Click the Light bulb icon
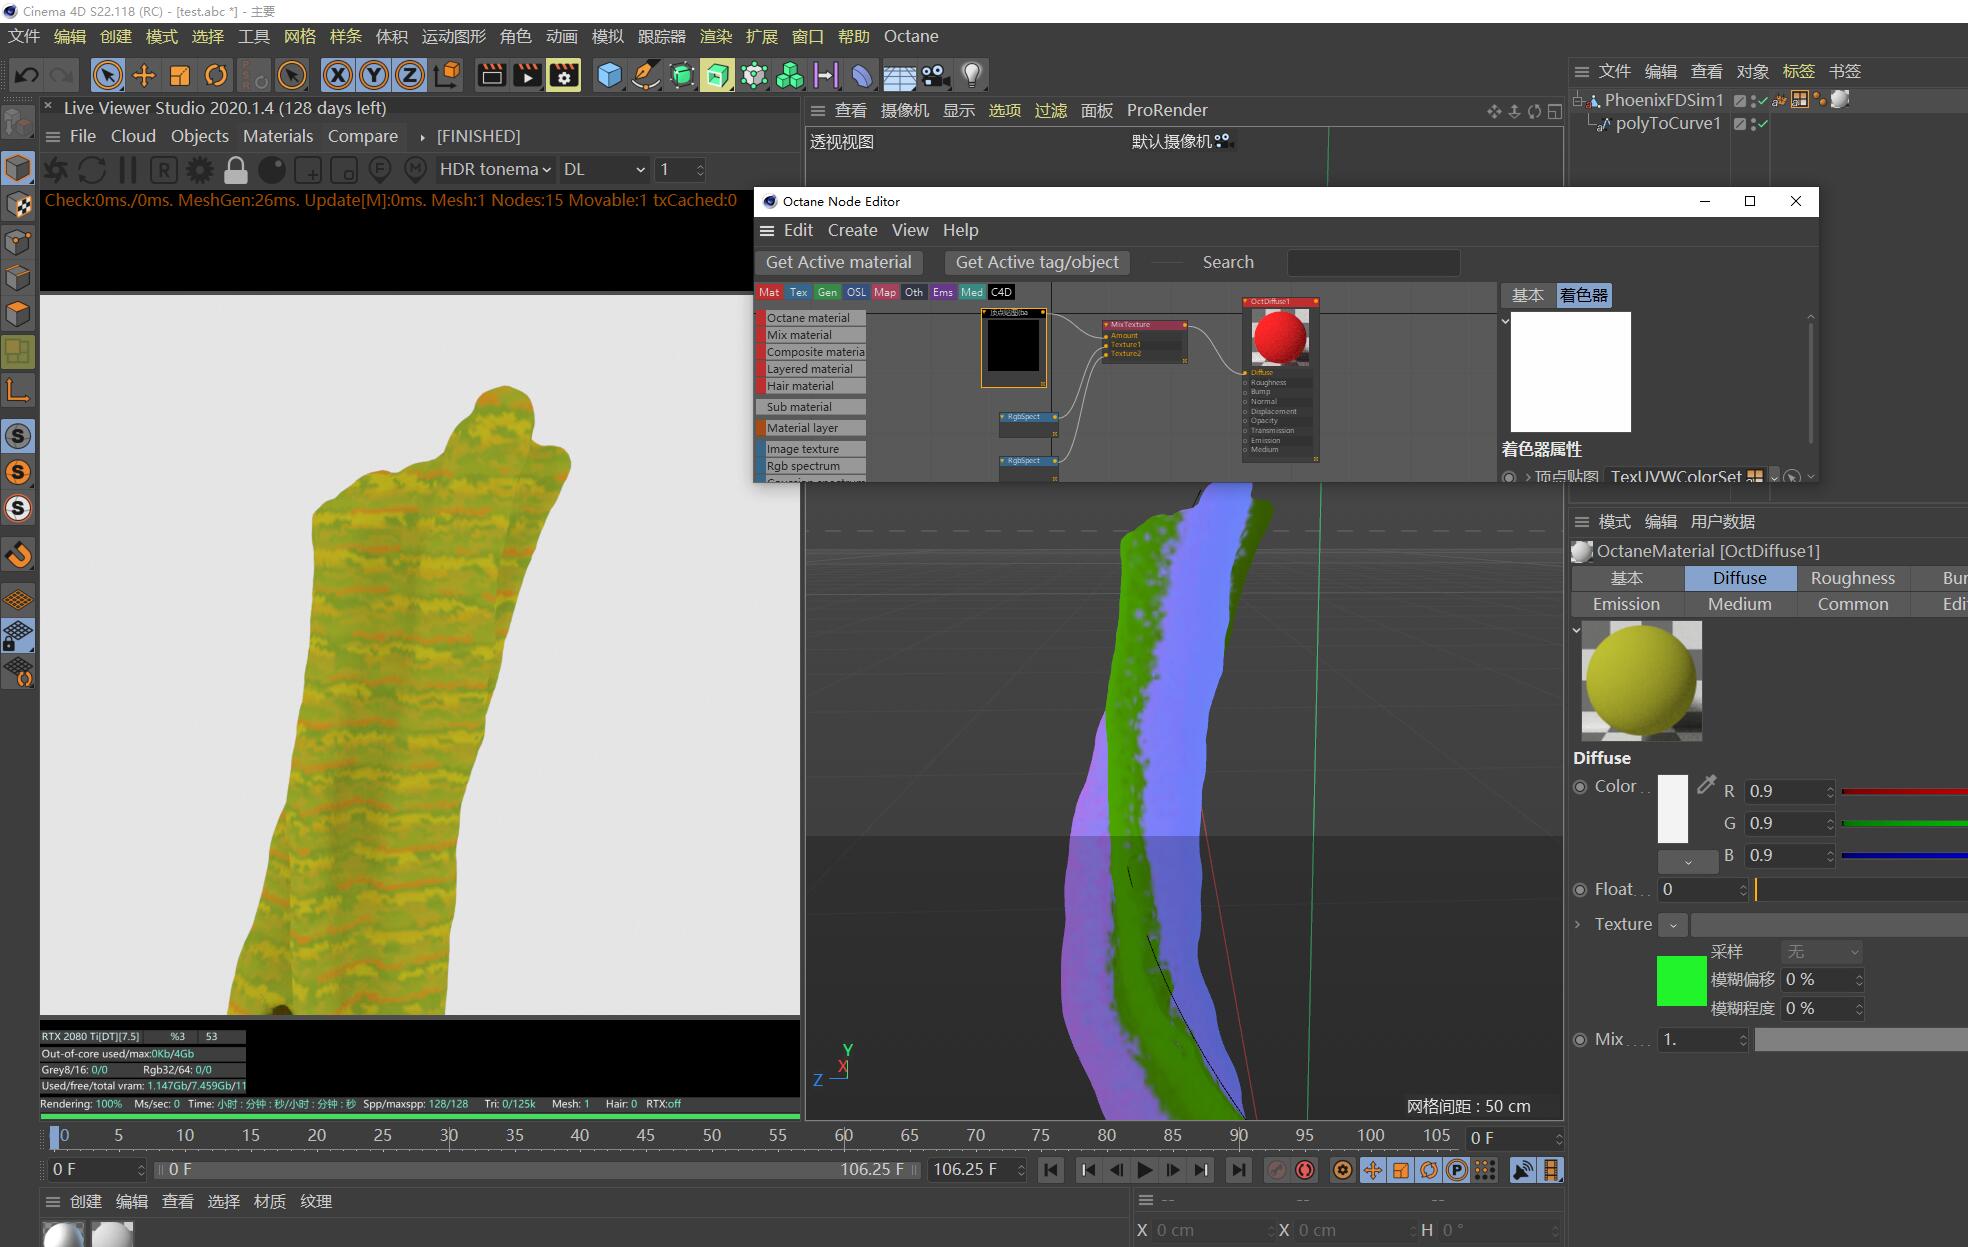Image resolution: width=1968 pixels, height=1247 pixels. [971, 75]
